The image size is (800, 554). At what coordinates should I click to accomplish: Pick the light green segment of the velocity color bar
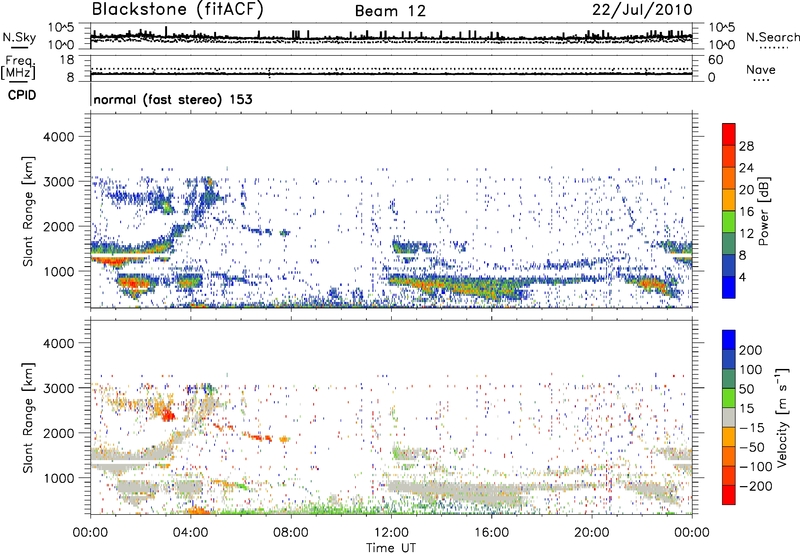point(729,398)
